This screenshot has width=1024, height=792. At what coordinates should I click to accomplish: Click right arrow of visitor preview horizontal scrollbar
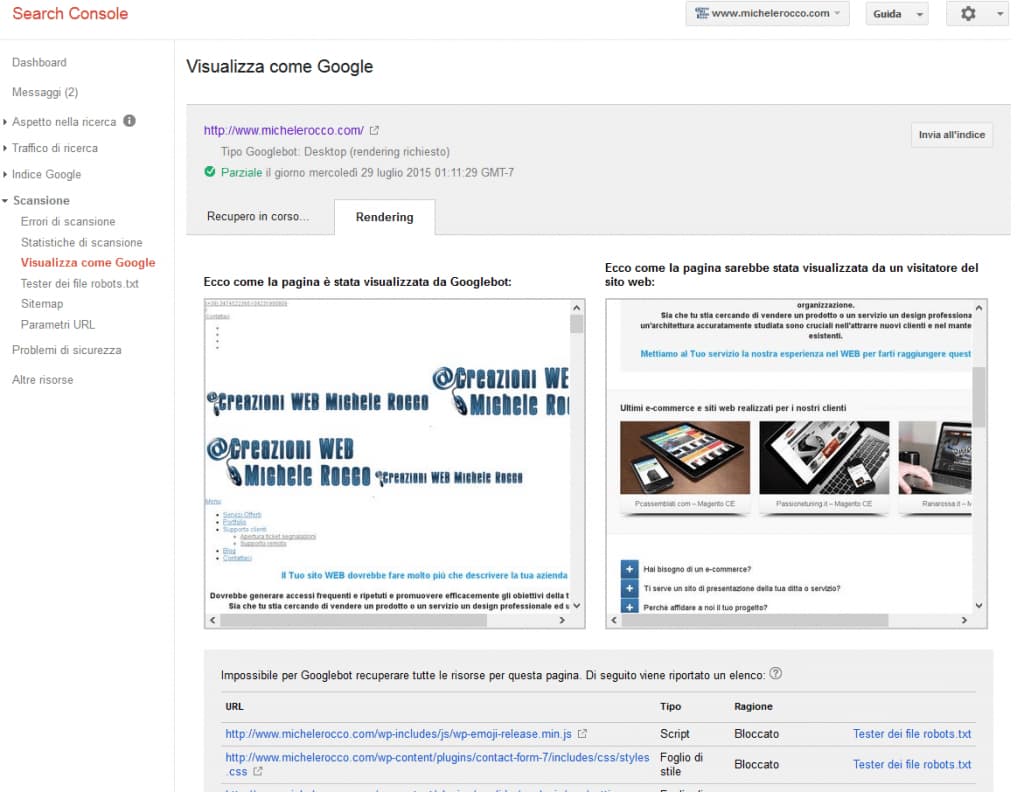click(x=965, y=620)
